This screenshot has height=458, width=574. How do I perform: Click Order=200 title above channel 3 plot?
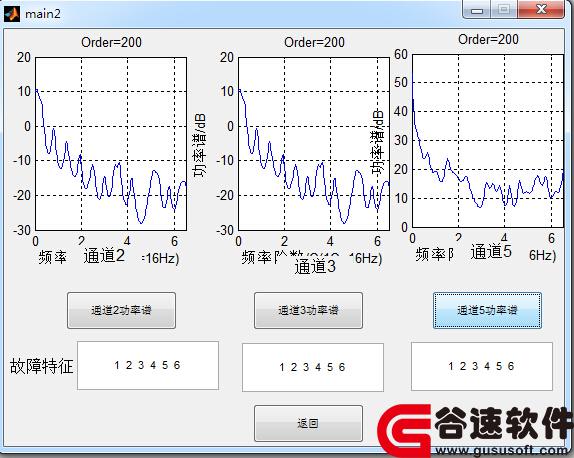[314, 42]
